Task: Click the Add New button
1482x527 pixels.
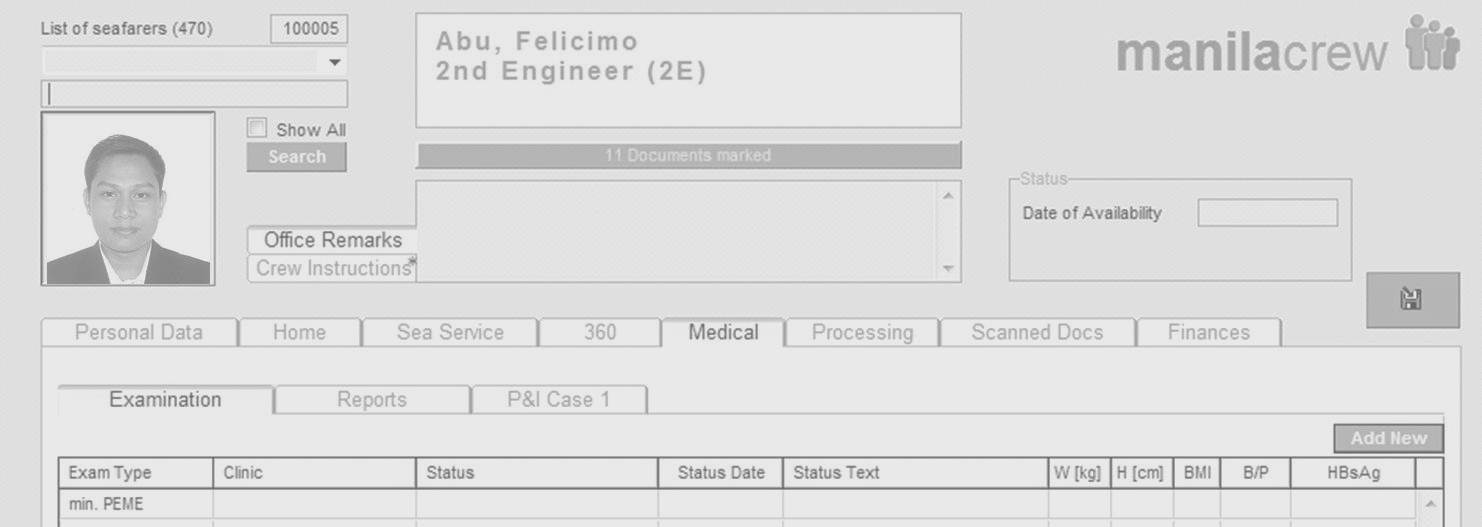Action: 1388,438
